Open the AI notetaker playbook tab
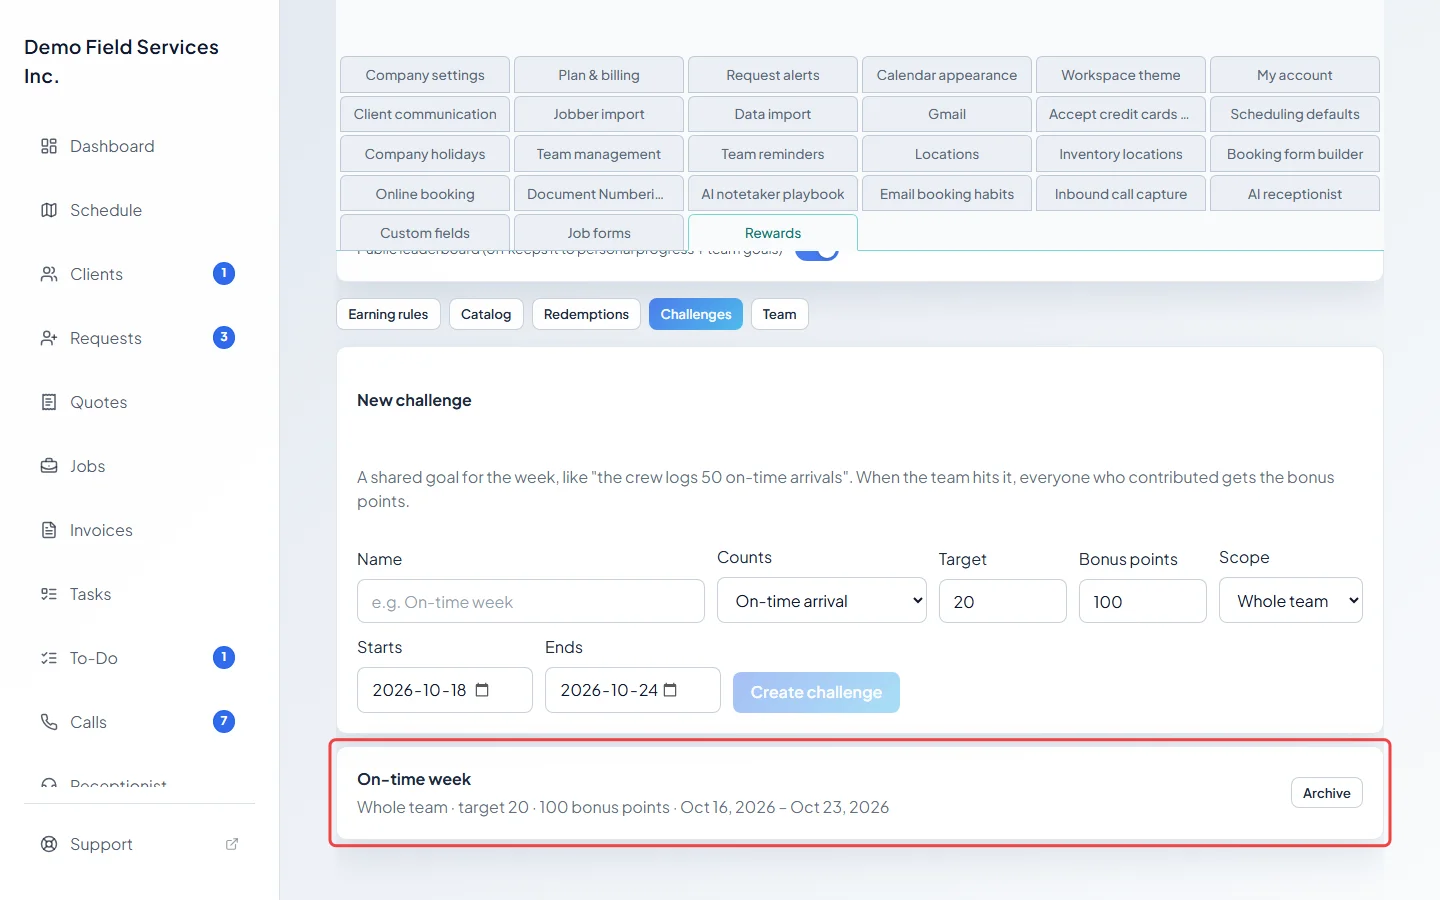The height and width of the screenshot is (900, 1440). pyautogui.click(x=773, y=194)
